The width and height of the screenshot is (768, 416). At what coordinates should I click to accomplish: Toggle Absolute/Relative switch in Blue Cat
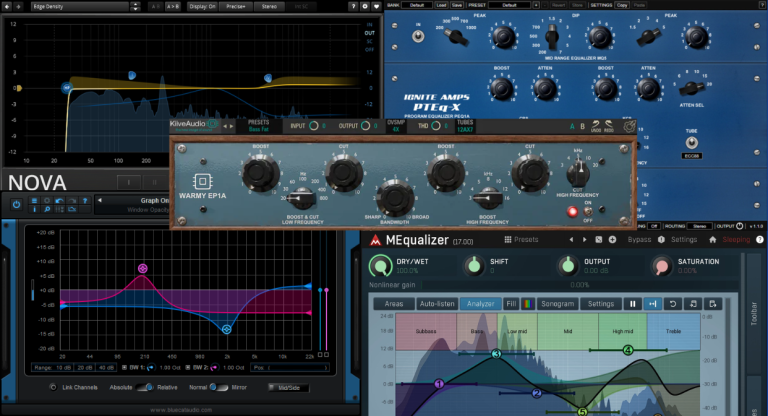144,387
